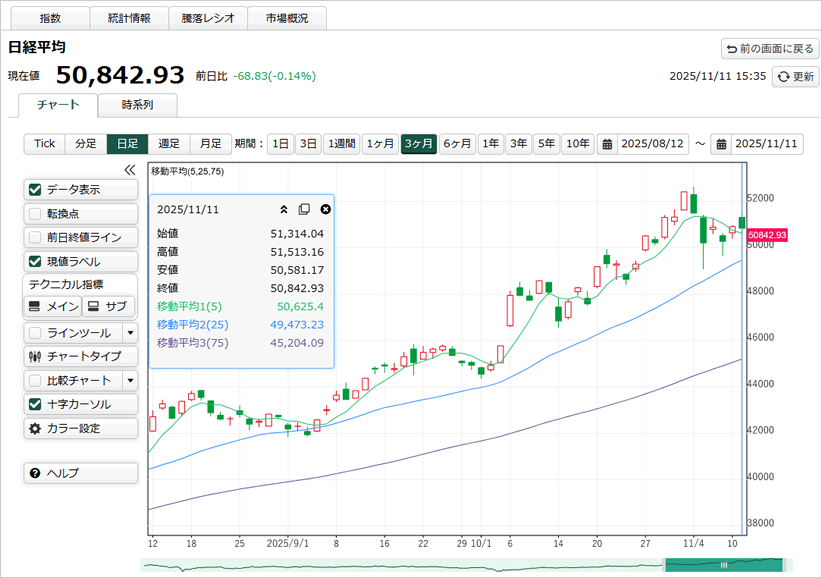Collapse data popup with double-chevron icon
Viewport: 822px width, 578px height.
tap(283, 209)
